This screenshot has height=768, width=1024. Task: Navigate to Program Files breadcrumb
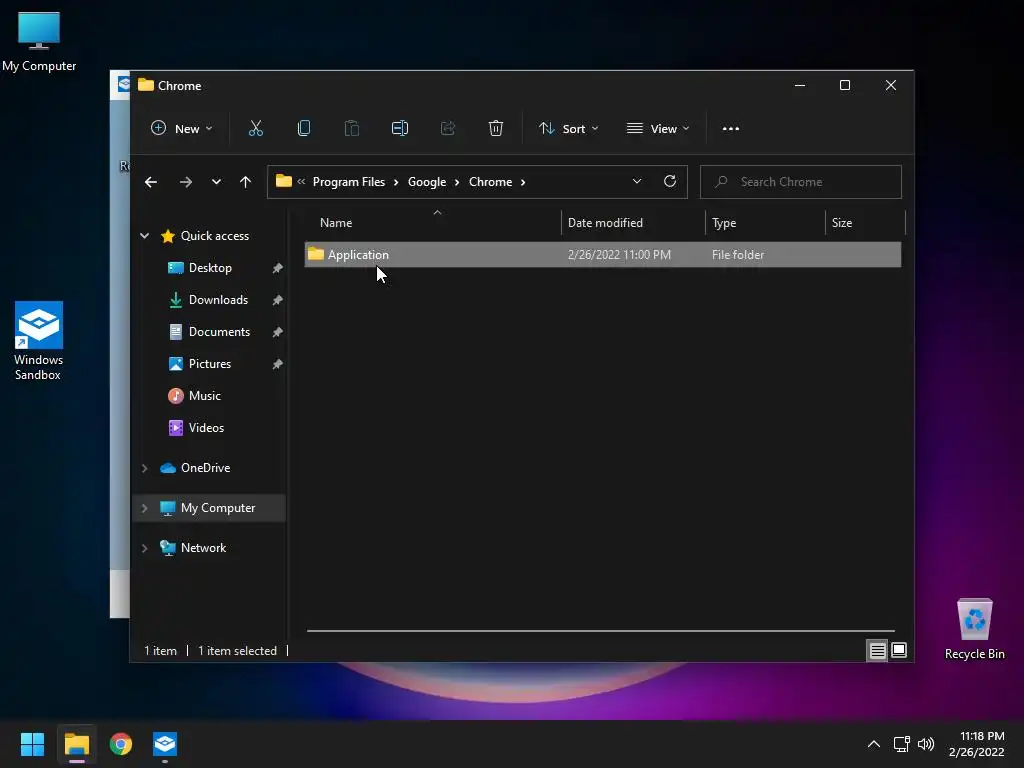coord(349,182)
